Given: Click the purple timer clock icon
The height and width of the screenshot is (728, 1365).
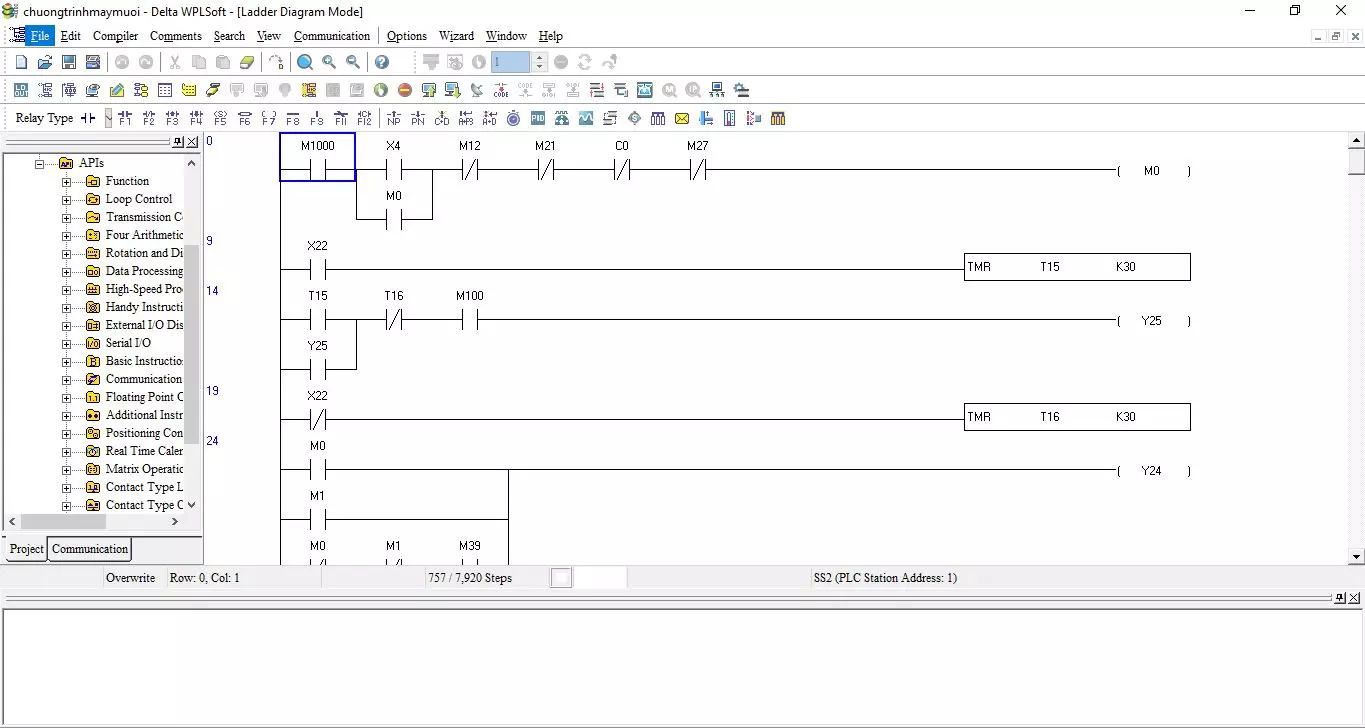Looking at the screenshot, I should tap(514, 118).
